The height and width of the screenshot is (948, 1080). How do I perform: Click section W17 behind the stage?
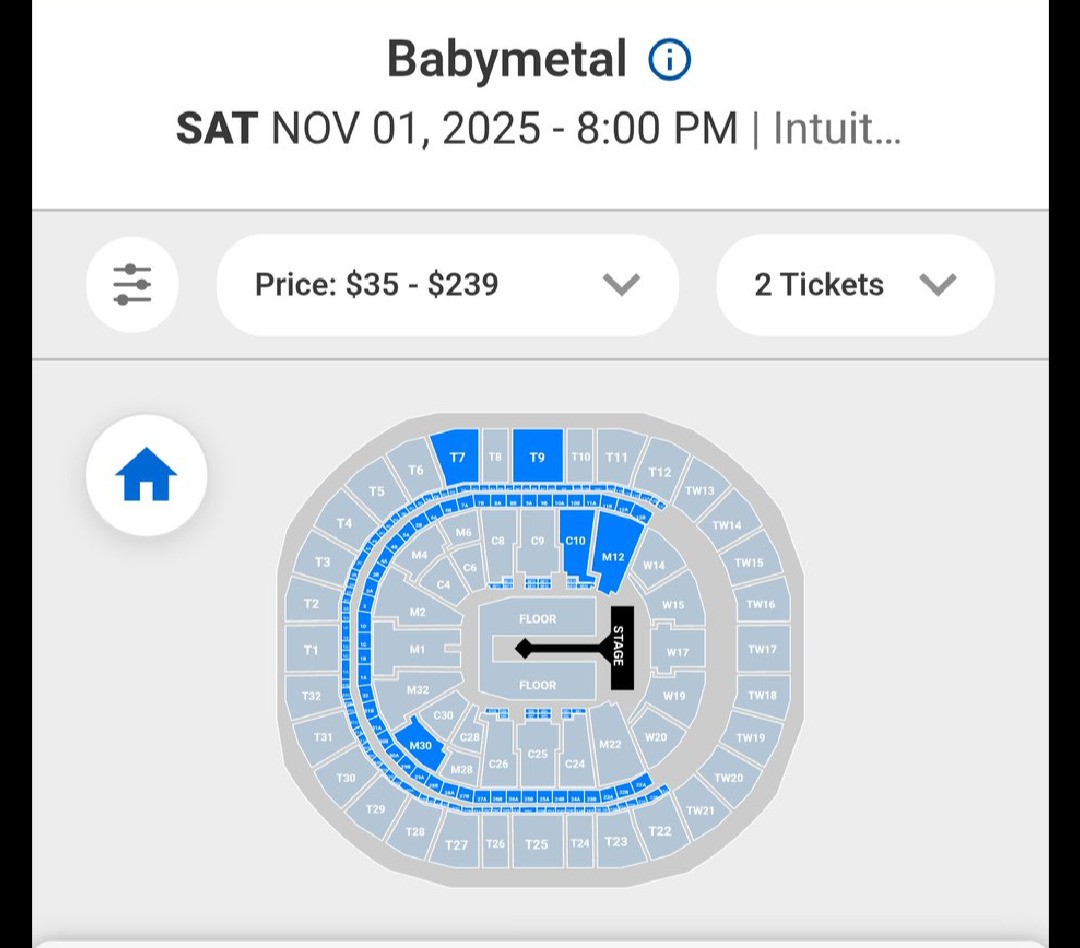click(x=678, y=652)
